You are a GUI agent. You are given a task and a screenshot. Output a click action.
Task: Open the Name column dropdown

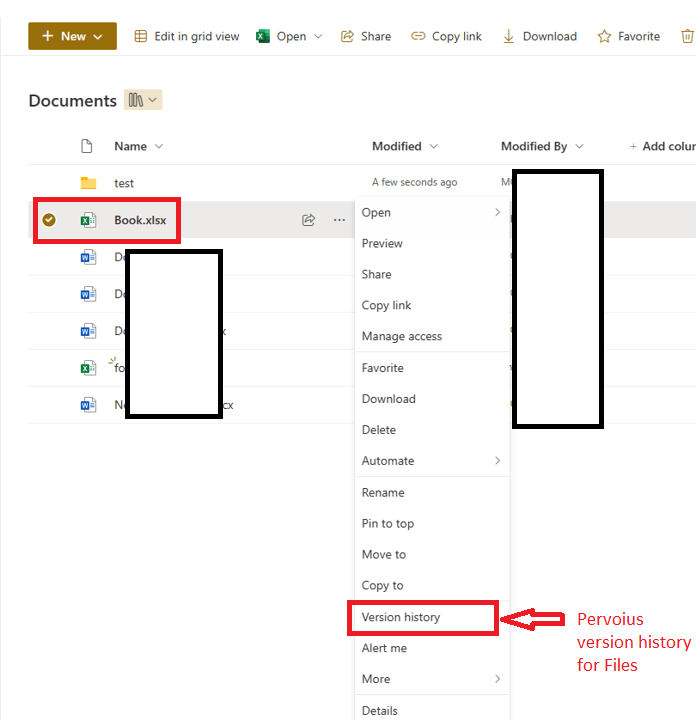point(139,146)
